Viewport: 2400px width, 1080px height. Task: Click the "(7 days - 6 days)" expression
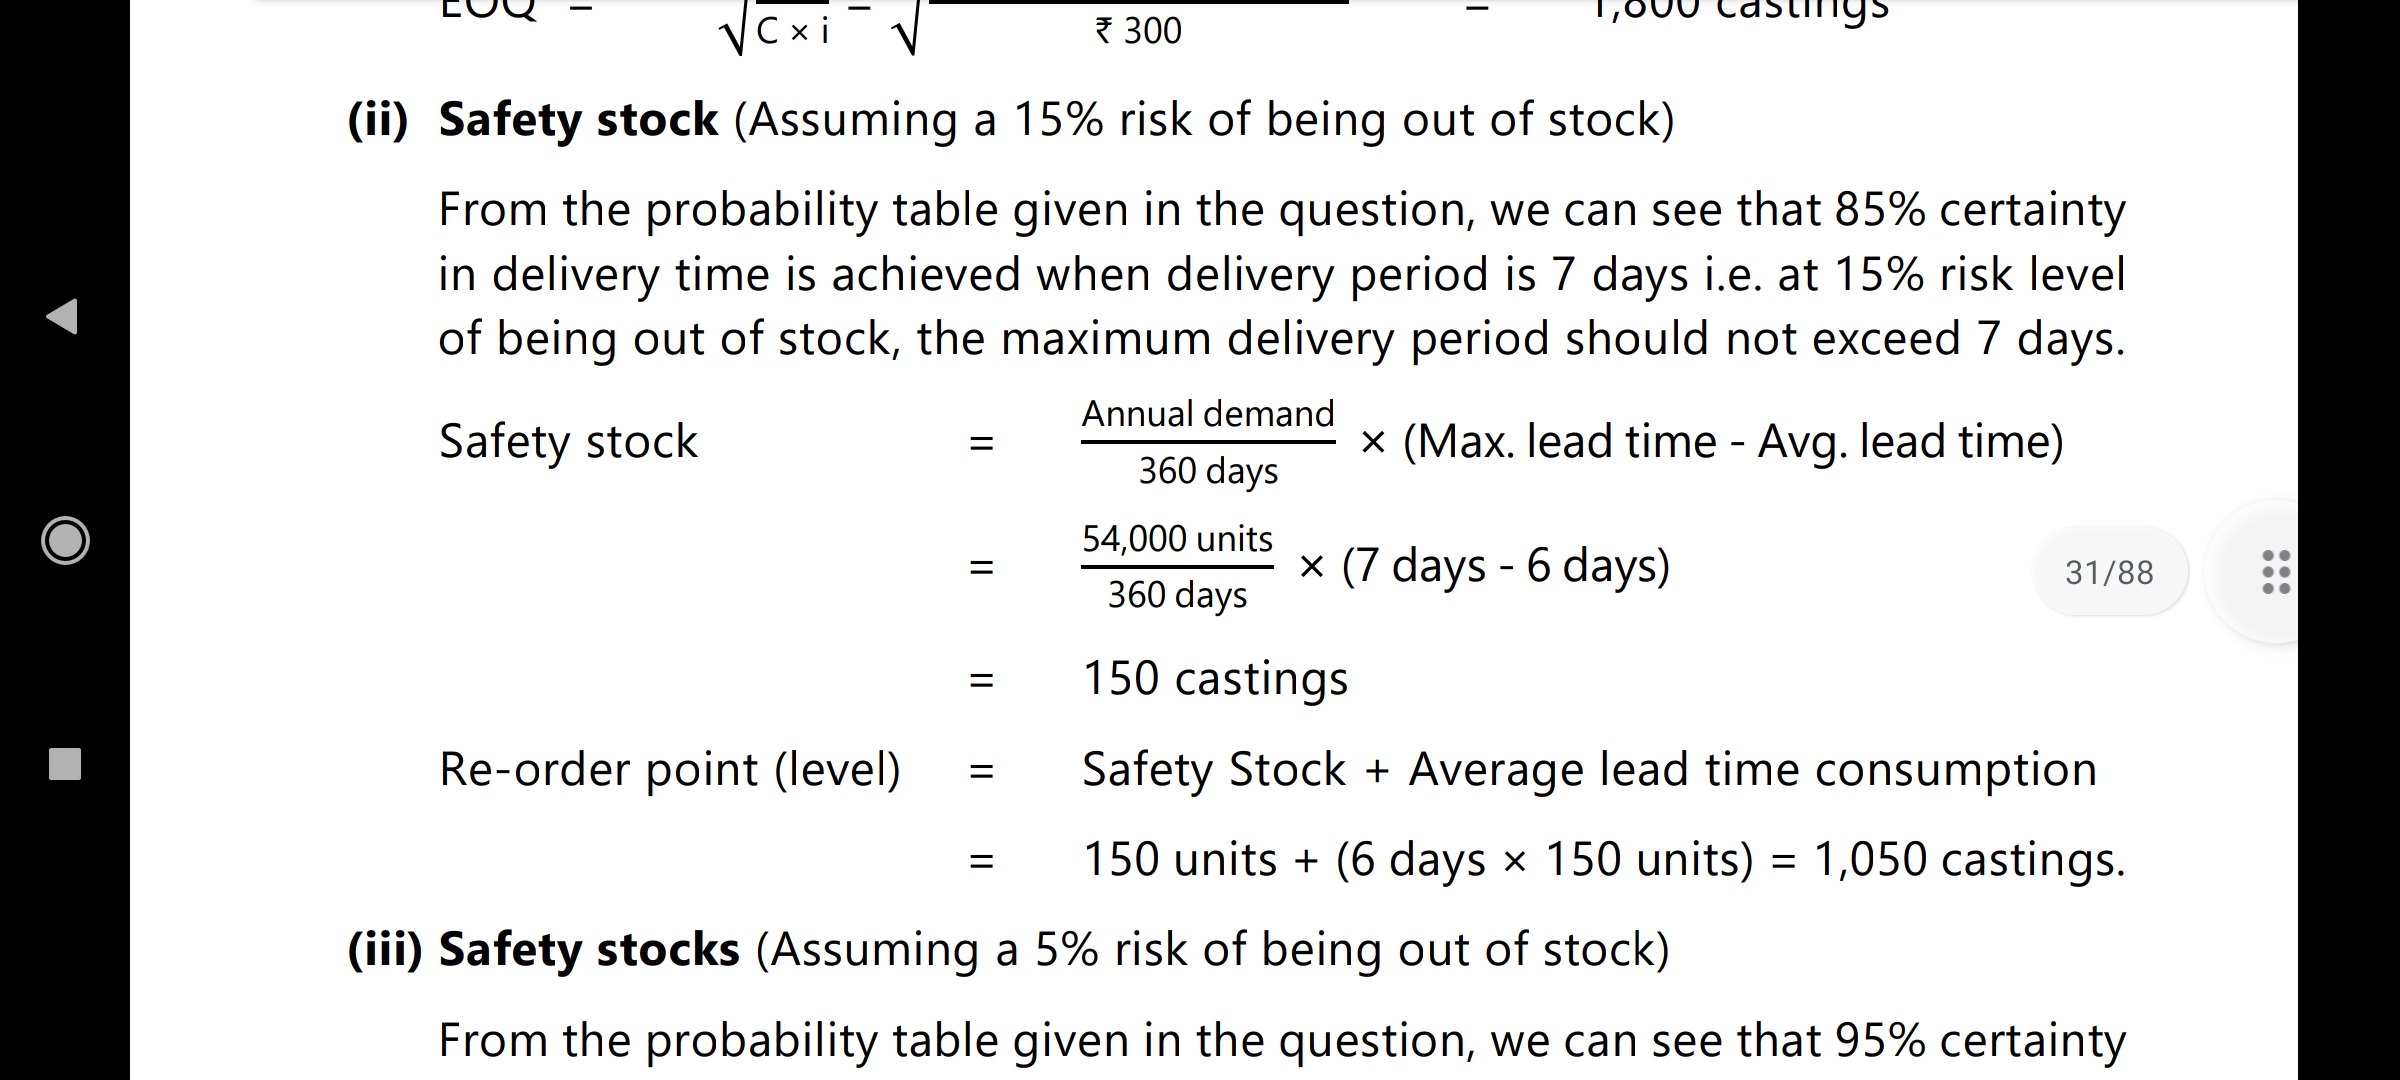(x=1505, y=566)
